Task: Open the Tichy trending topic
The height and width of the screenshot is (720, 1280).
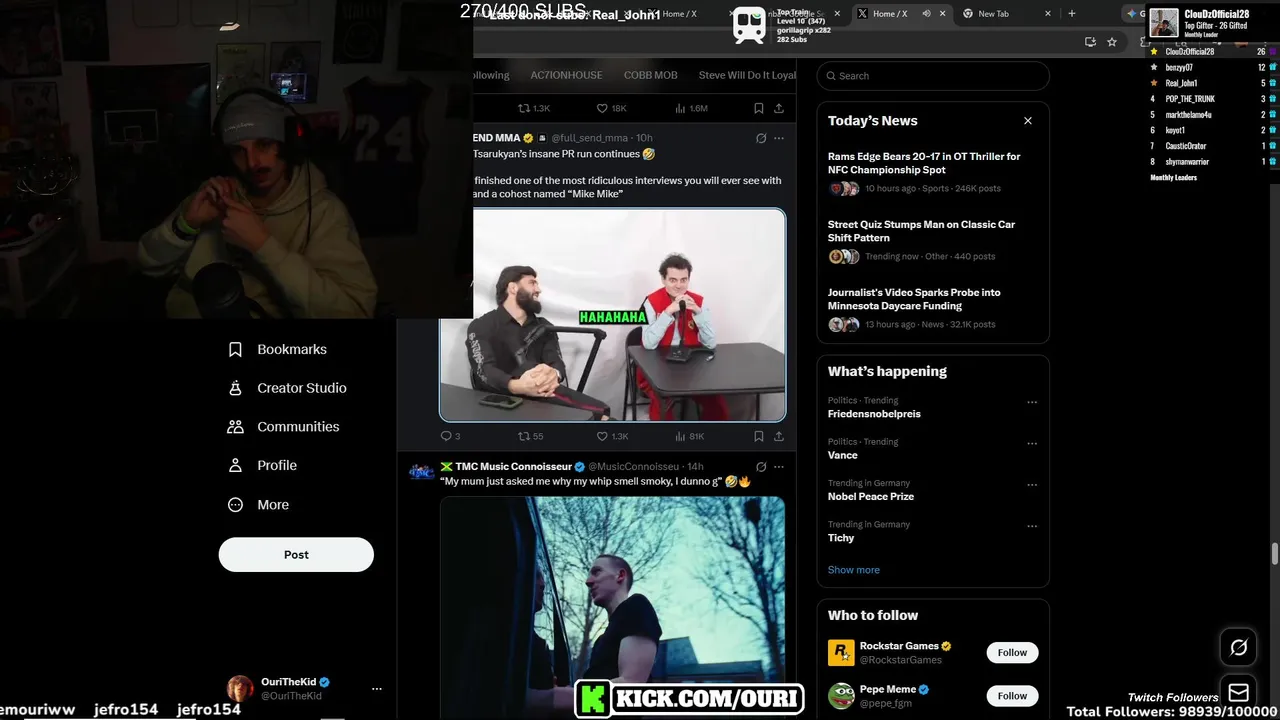Action: [841, 538]
